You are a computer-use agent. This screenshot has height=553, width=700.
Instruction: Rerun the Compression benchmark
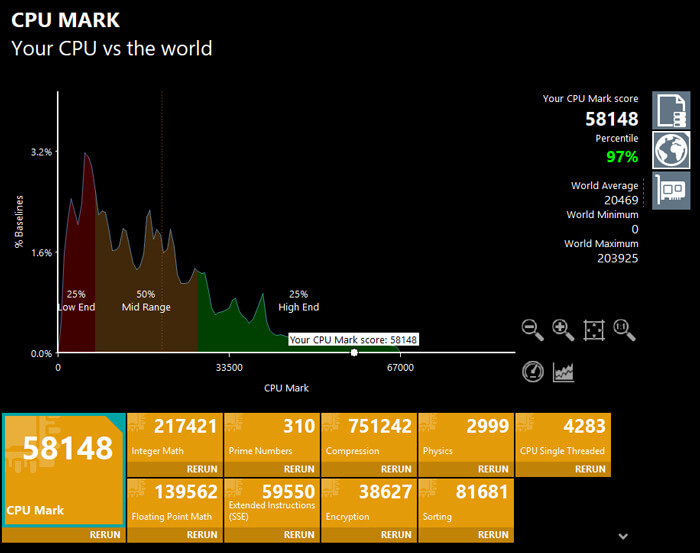click(x=395, y=469)
